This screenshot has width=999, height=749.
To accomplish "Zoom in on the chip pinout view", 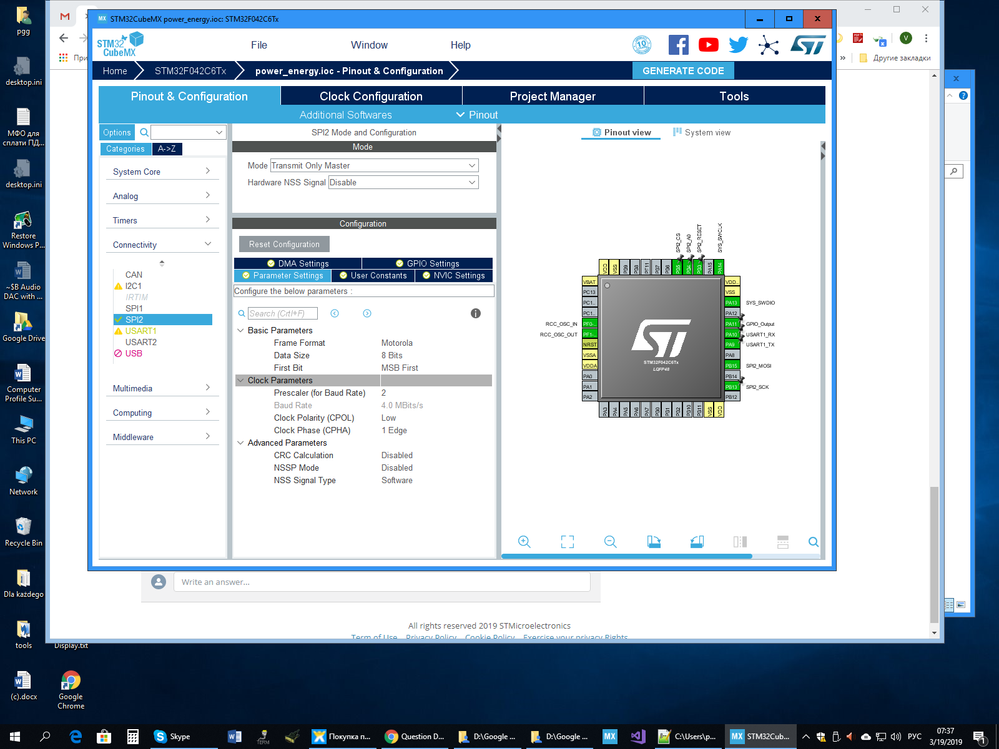I will click(524, 541).
